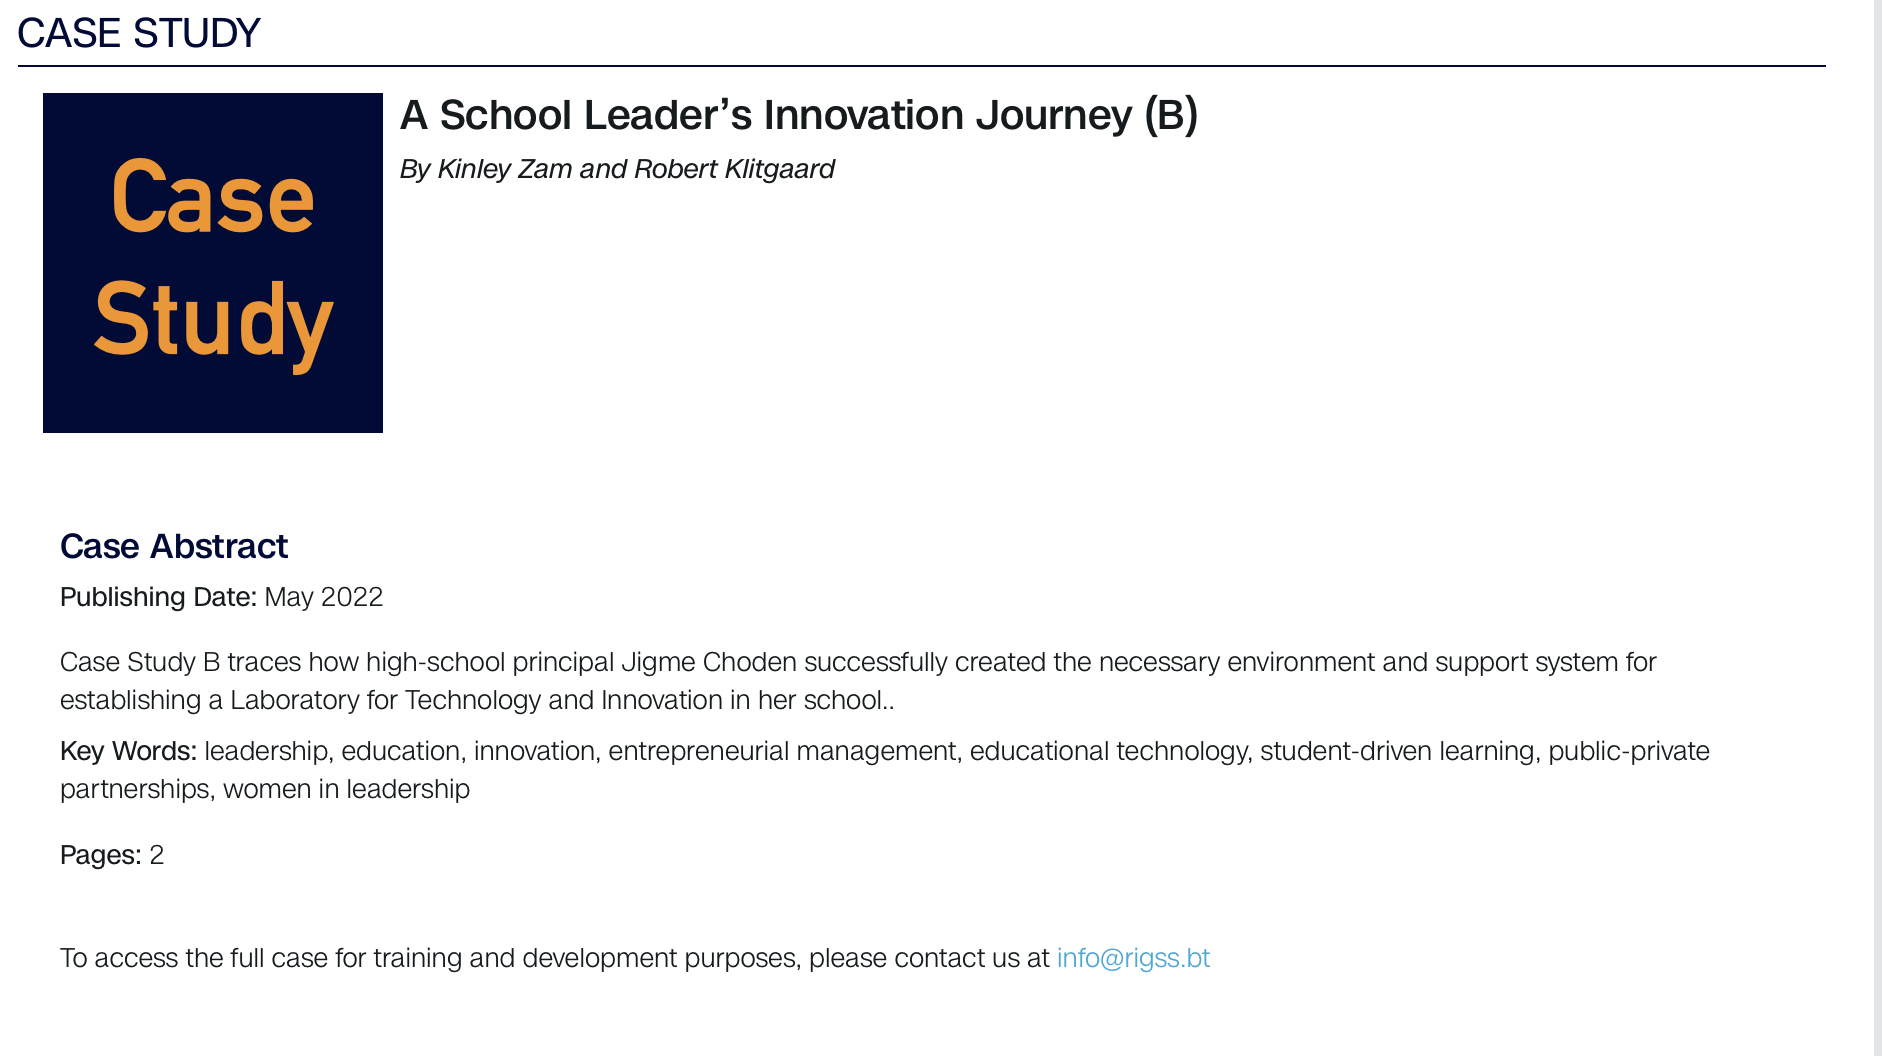1882x1056 pixels.
Task: Open the info@rigss.bt email link
Action: pyautogui.click(x=1133, y=958)
